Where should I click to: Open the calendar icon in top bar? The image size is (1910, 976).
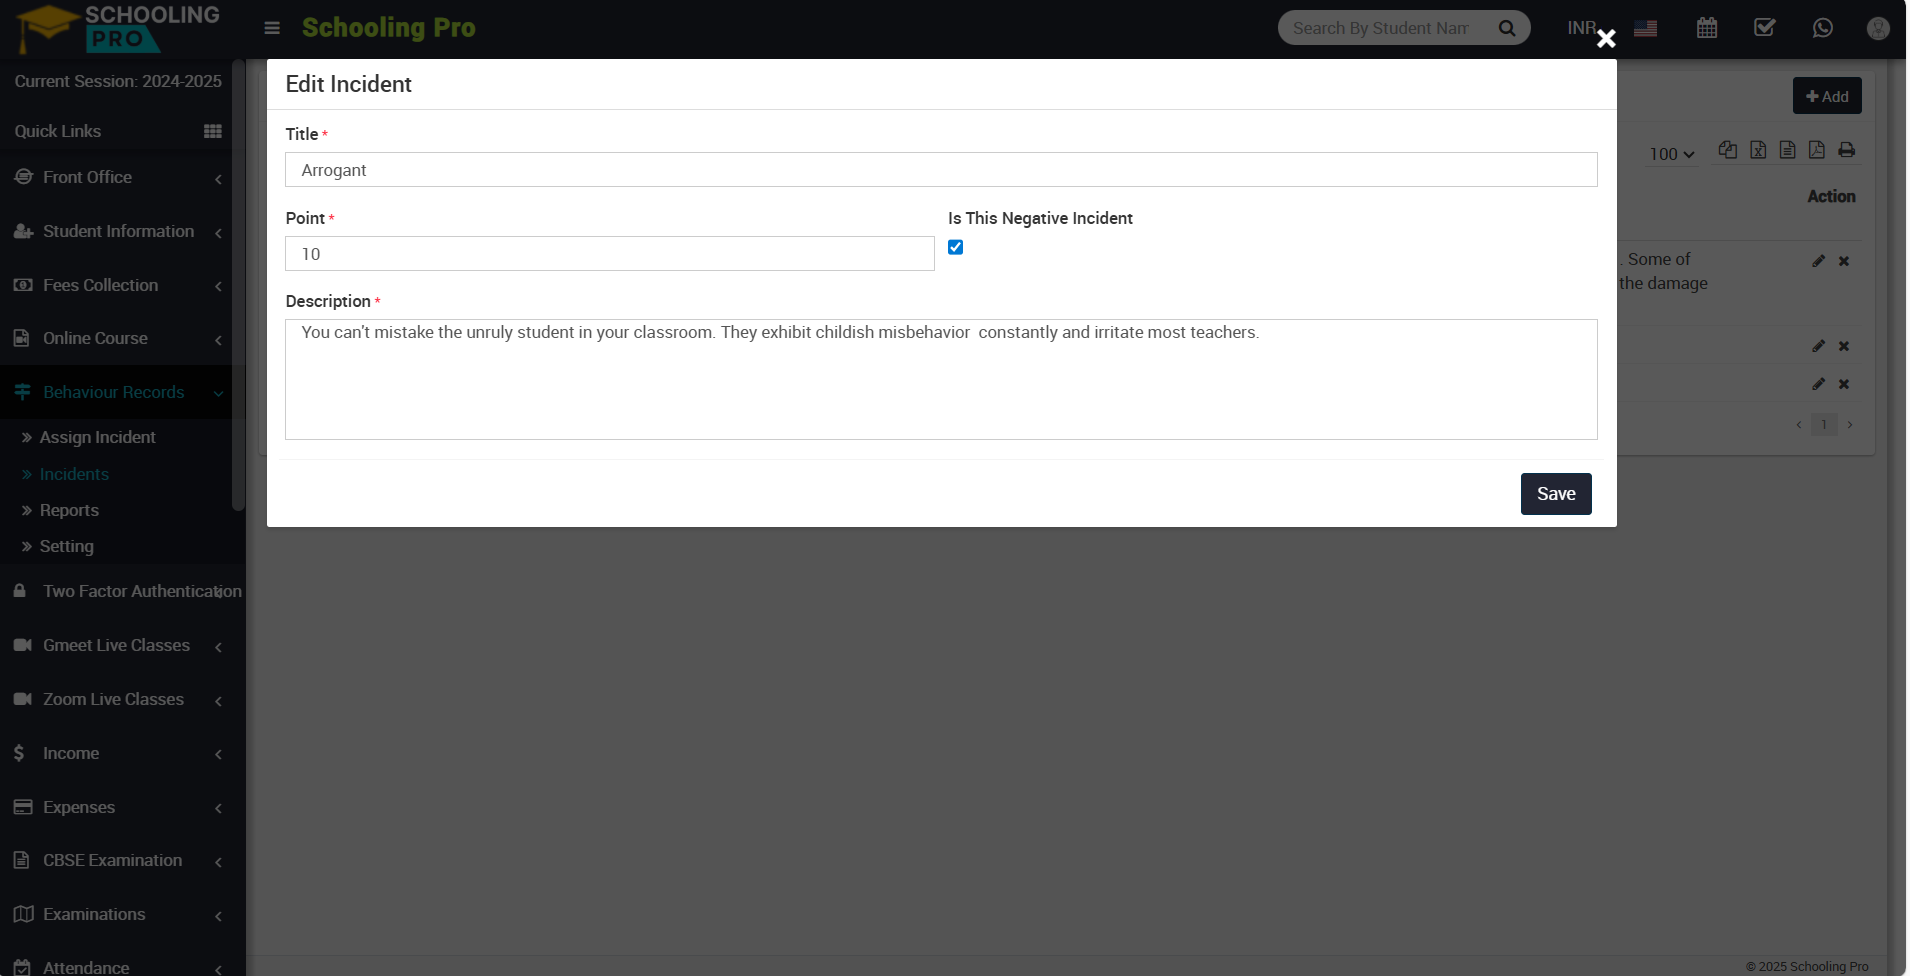pyautogui.click(x=1707, y=28)
